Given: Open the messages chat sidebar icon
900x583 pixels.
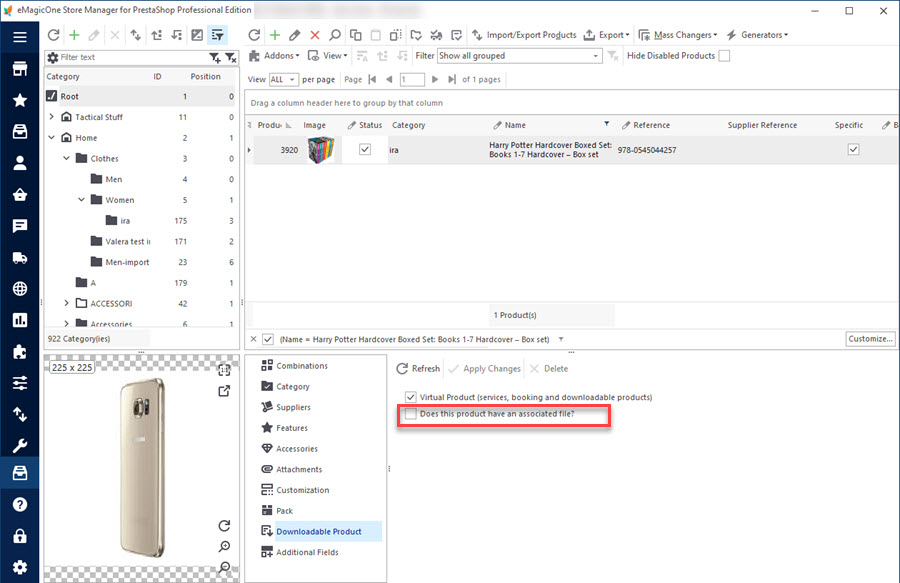Looking at the screenshot, I should 20,226.
